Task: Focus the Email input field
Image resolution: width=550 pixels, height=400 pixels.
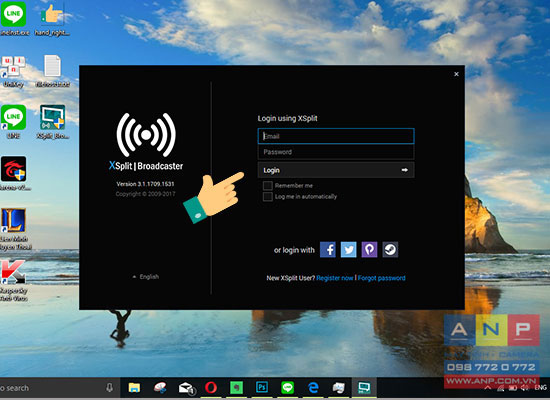Action: 336,136
